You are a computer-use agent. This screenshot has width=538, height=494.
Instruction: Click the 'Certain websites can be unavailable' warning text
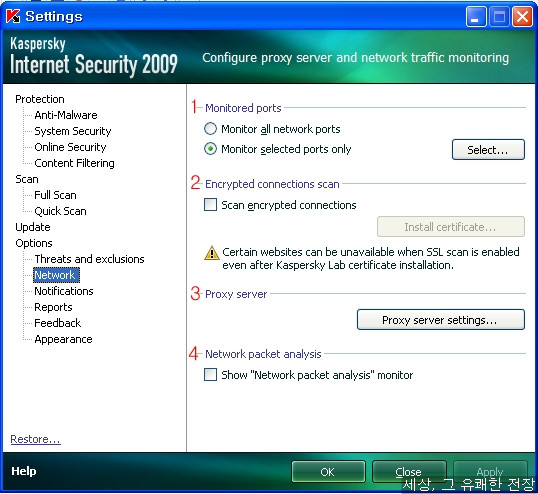tap(371, 258)
